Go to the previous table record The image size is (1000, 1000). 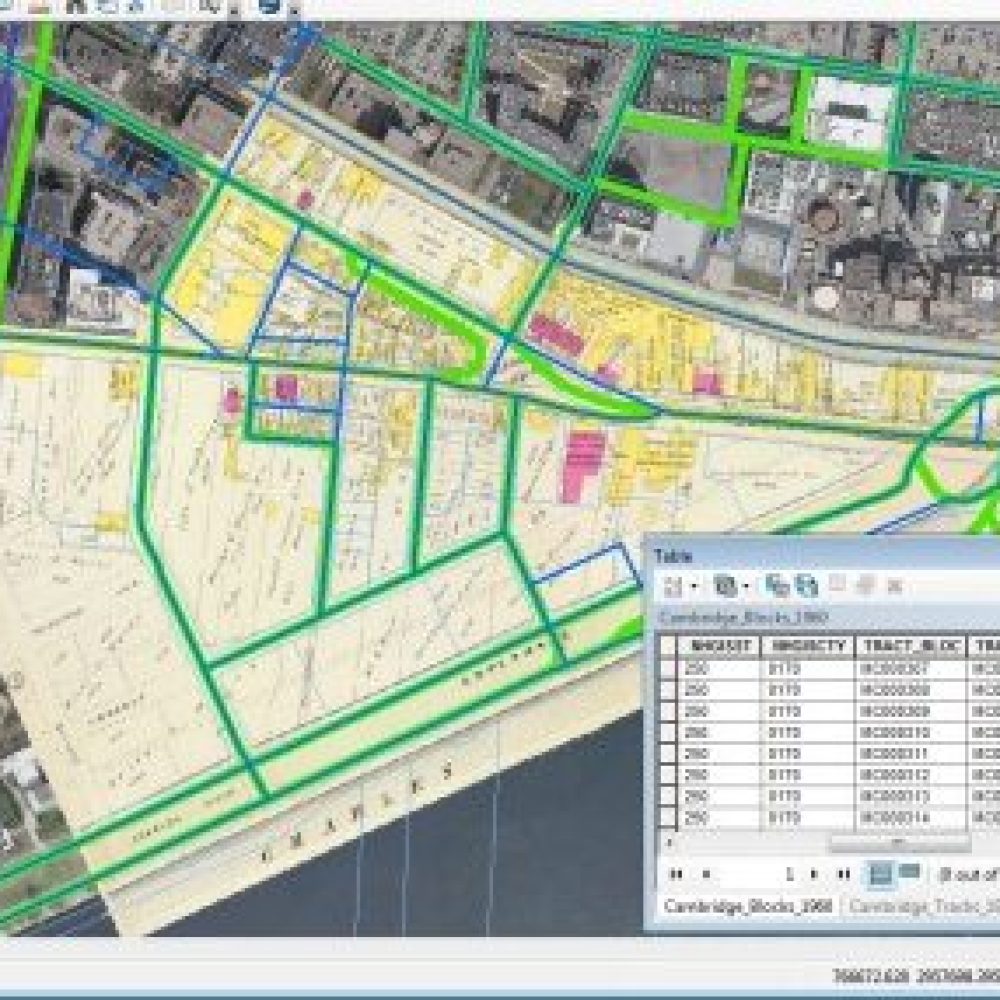tap(707, 873)
